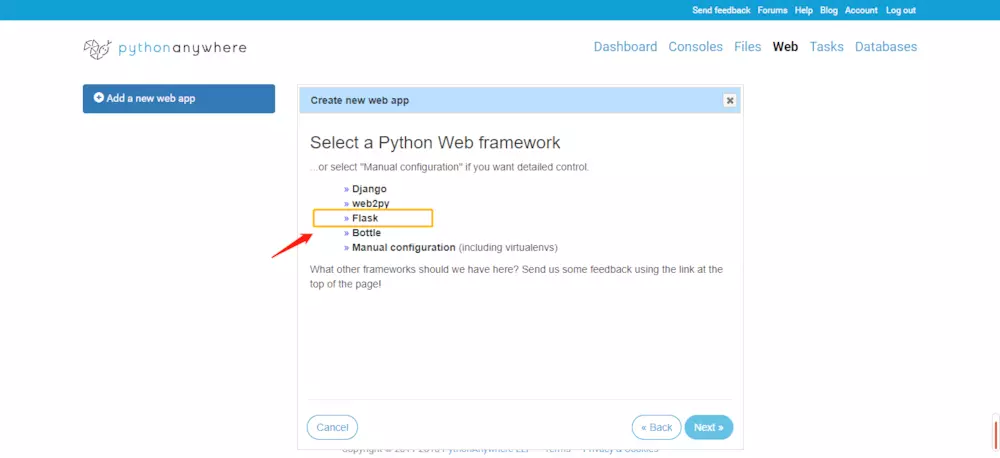The width and height of the screenshot is (1000, 458).
Task: Click the Cancel button
Action: tap(332, 427)
